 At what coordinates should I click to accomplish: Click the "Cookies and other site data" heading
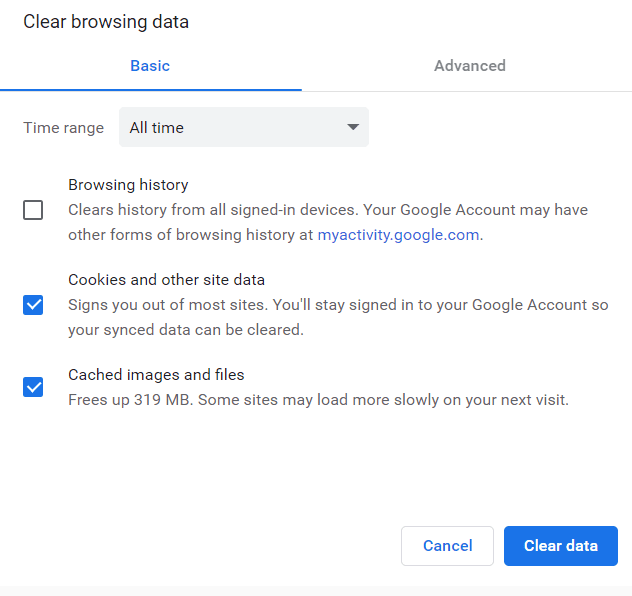tap(166, 280)
